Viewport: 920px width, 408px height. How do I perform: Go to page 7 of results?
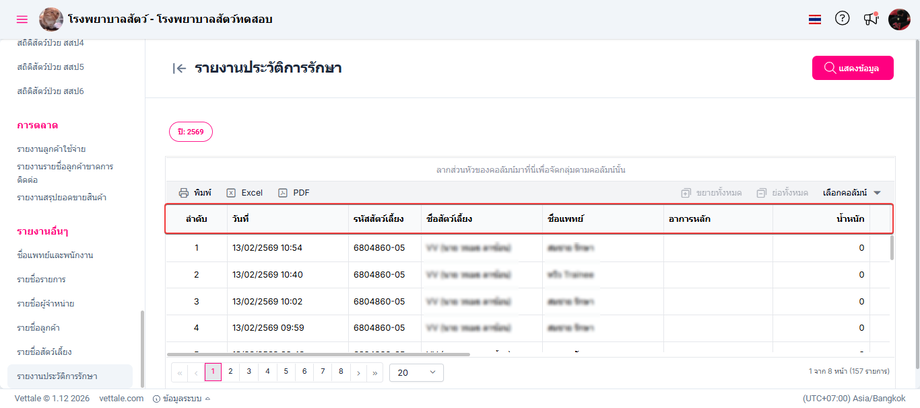click(323, 372)
